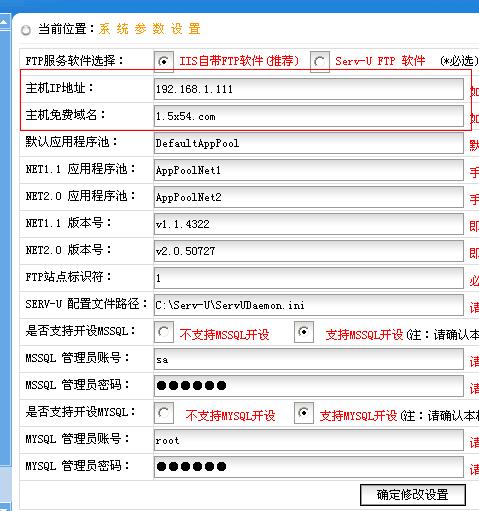
Task: Click NET2.0 应用程序池 field AppPoolNet2
Action: click(x=309, y=197)
